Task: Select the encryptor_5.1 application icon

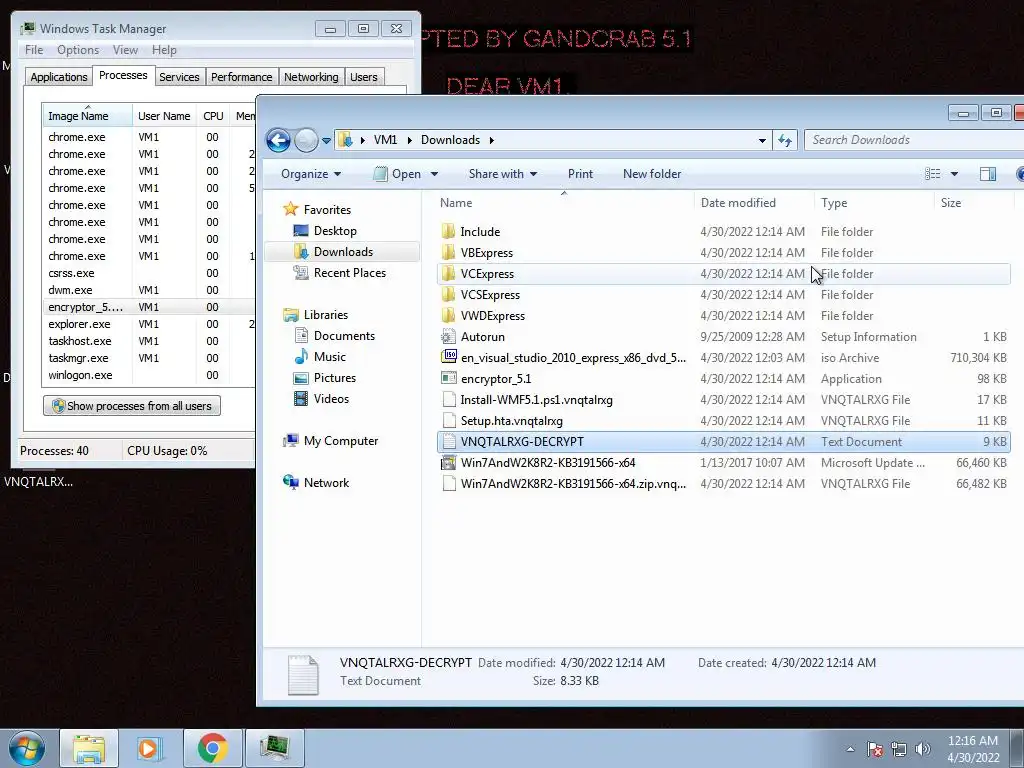Action: (449, 379)
